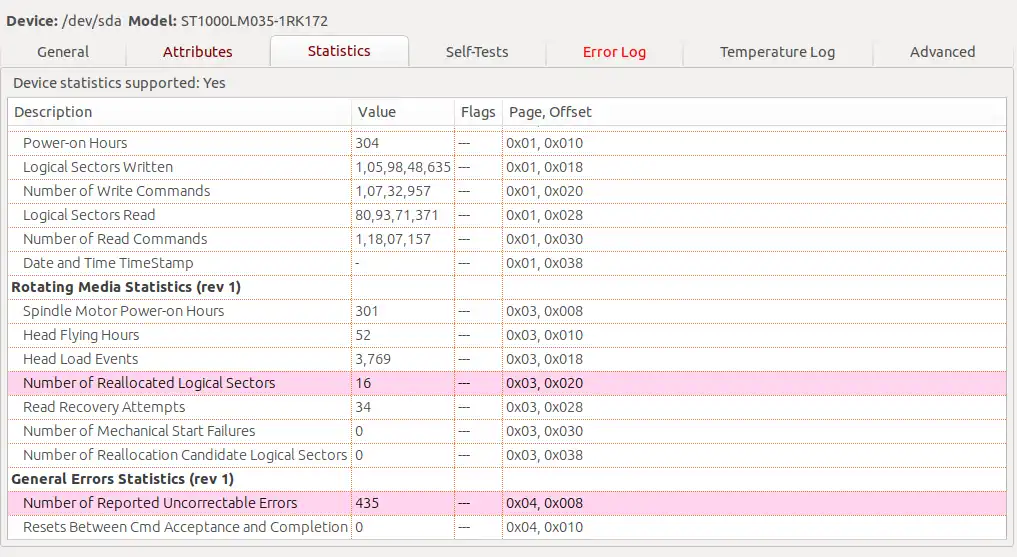The image size is (1017, 557).
Task: Click the offset cell 0x03, 0x020
Action: point(544,383)
